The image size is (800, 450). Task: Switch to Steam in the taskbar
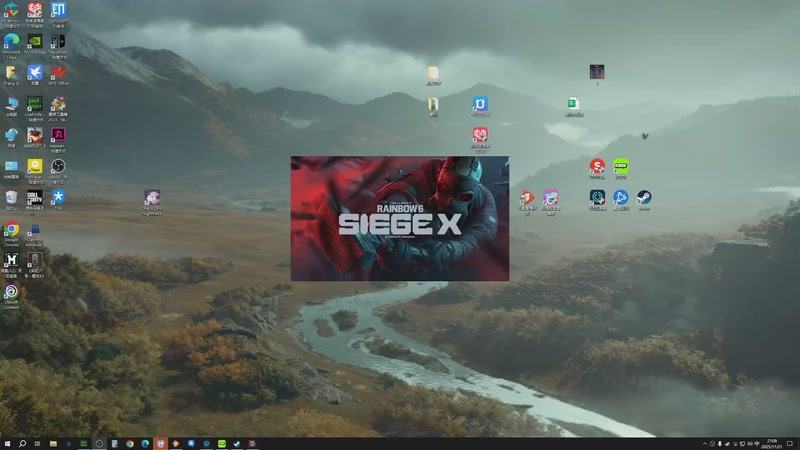click(237, 444)
